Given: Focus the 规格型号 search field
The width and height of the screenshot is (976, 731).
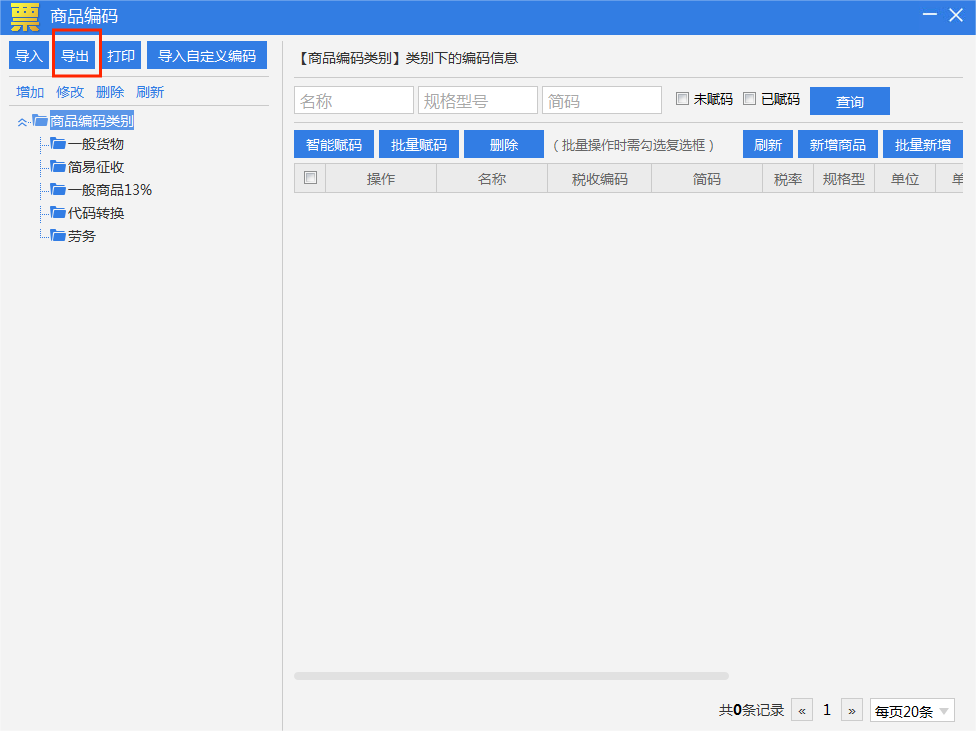Looking at the screenshot, I should [477, 100].
